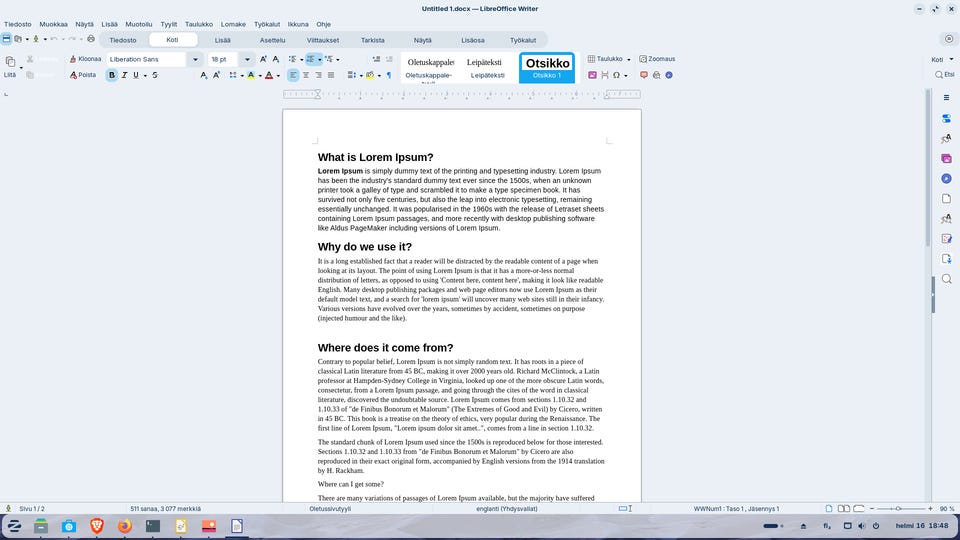
Task: Toggle italic formatting
Action: pos(125,75)
